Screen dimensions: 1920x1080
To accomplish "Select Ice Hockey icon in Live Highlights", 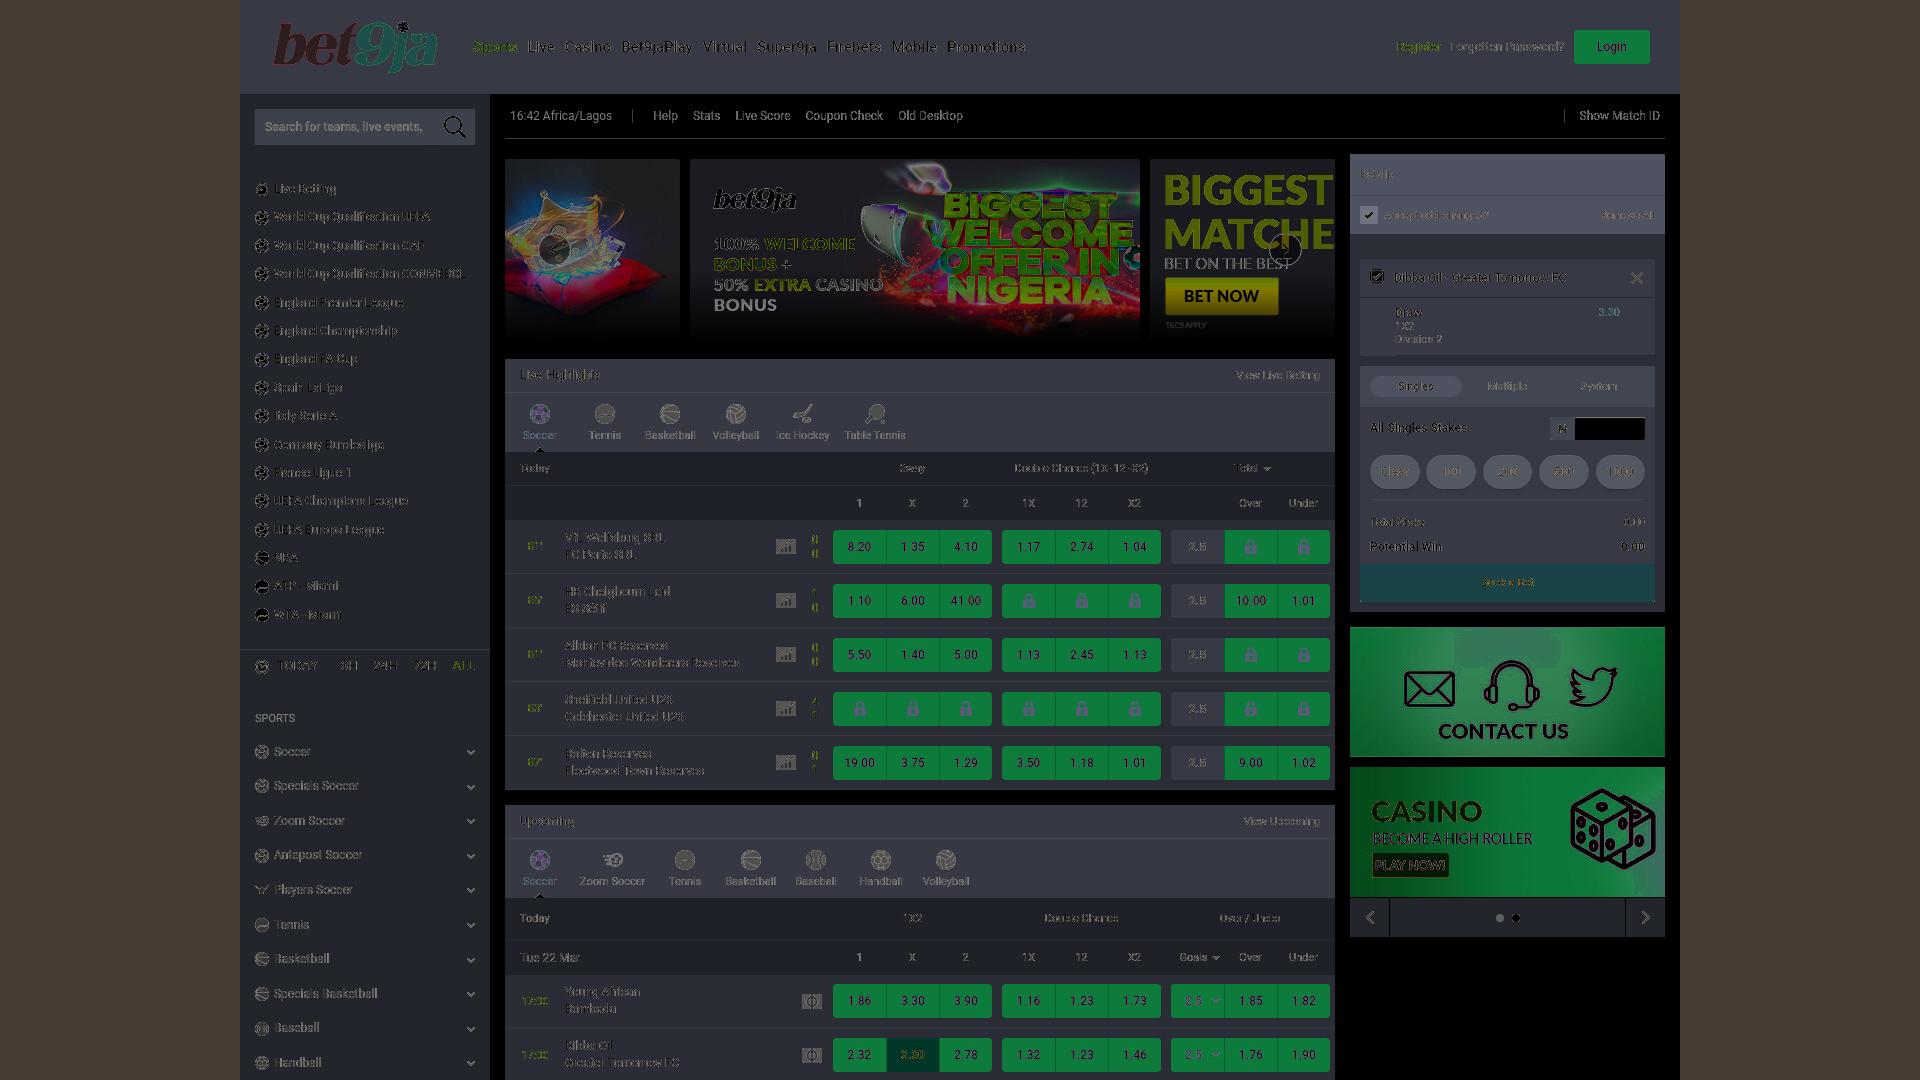I will pos(802,414).
